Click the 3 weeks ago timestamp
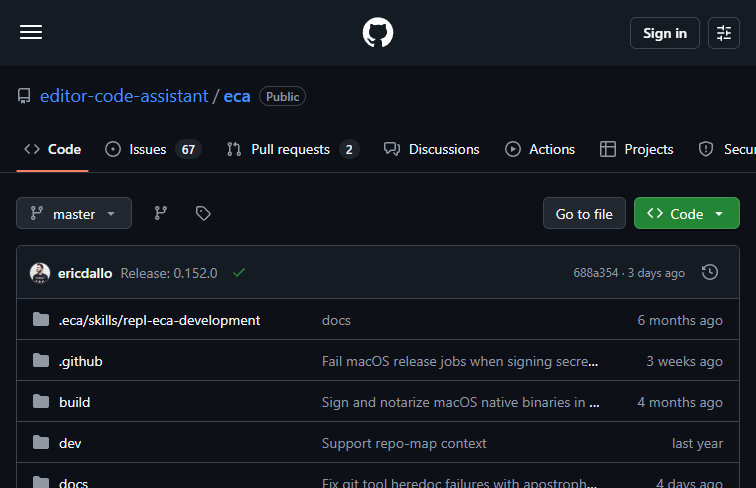The image size is (756, 488). click(684, 361)
